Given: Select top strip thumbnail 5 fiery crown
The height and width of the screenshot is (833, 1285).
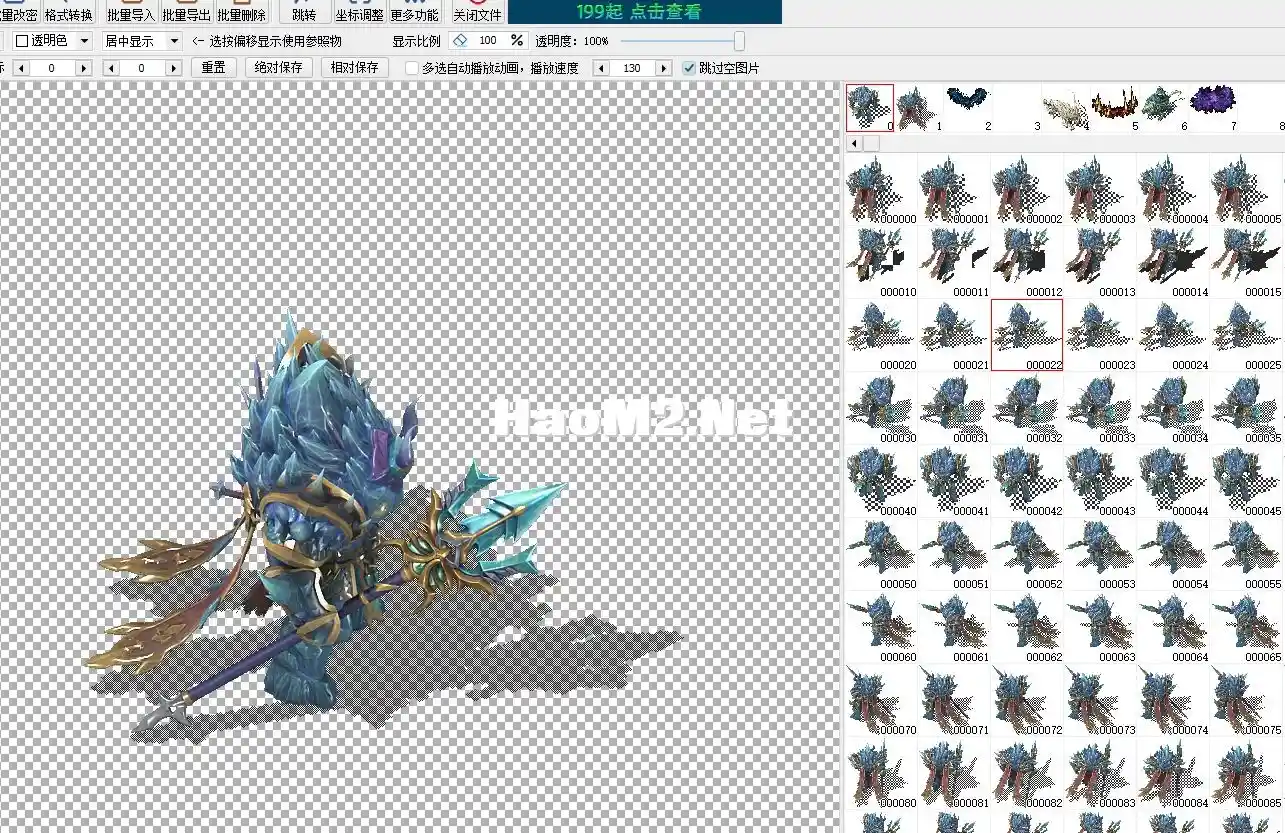Looking at the screenshot, I should tap(1115, 108).
